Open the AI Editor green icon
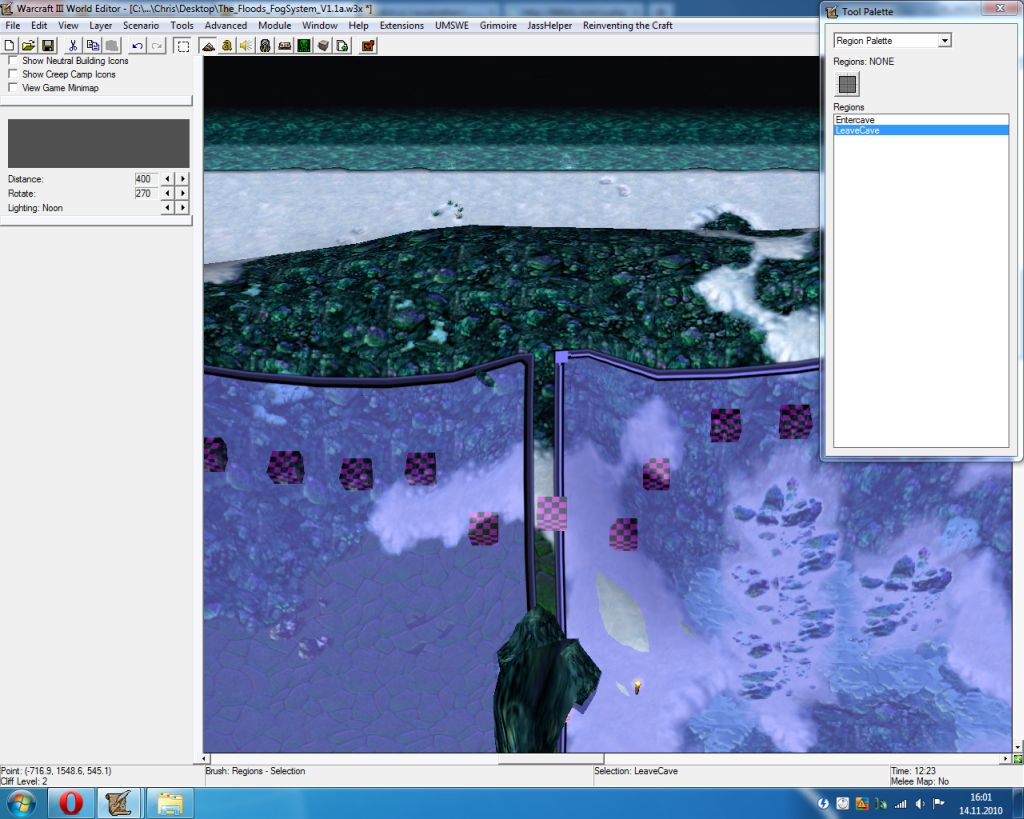Screen dimensions: 1024x819 point(304,46)
